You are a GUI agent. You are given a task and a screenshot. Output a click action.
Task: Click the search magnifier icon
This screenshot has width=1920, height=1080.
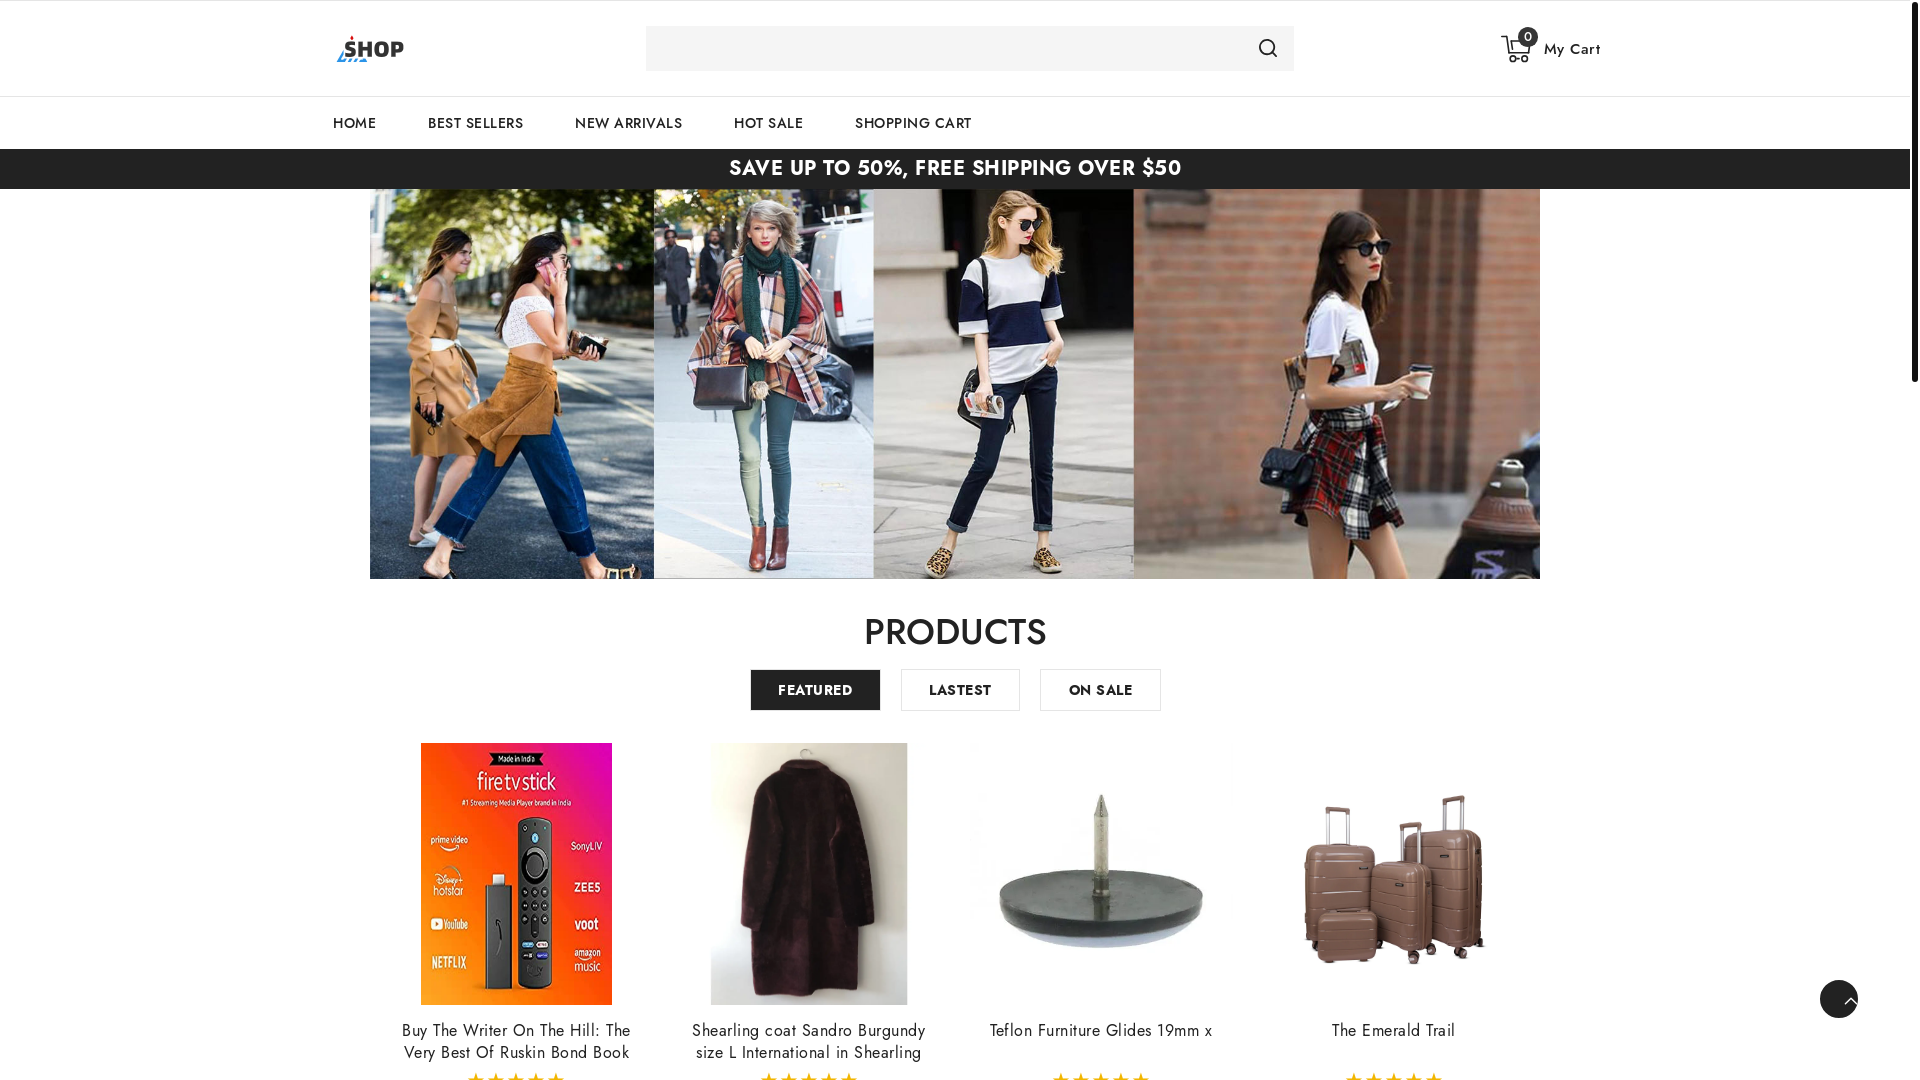pyautogui.click(x=1267, y=48)
